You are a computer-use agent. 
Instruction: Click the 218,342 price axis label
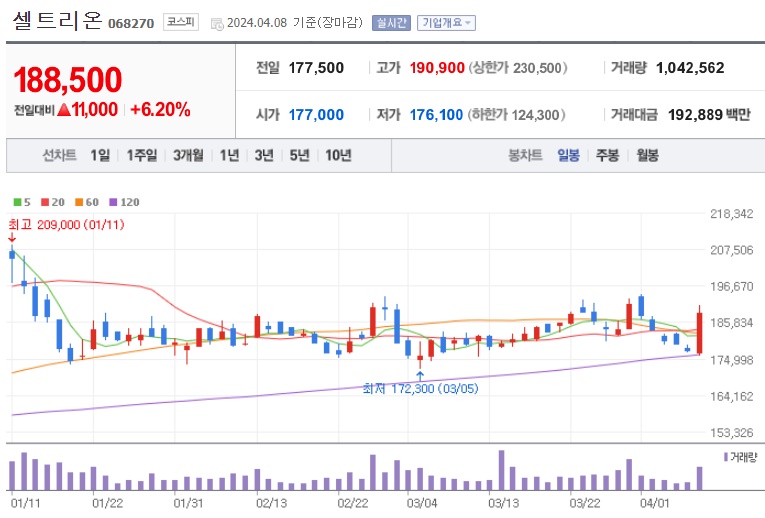click(x=731, y=214)
